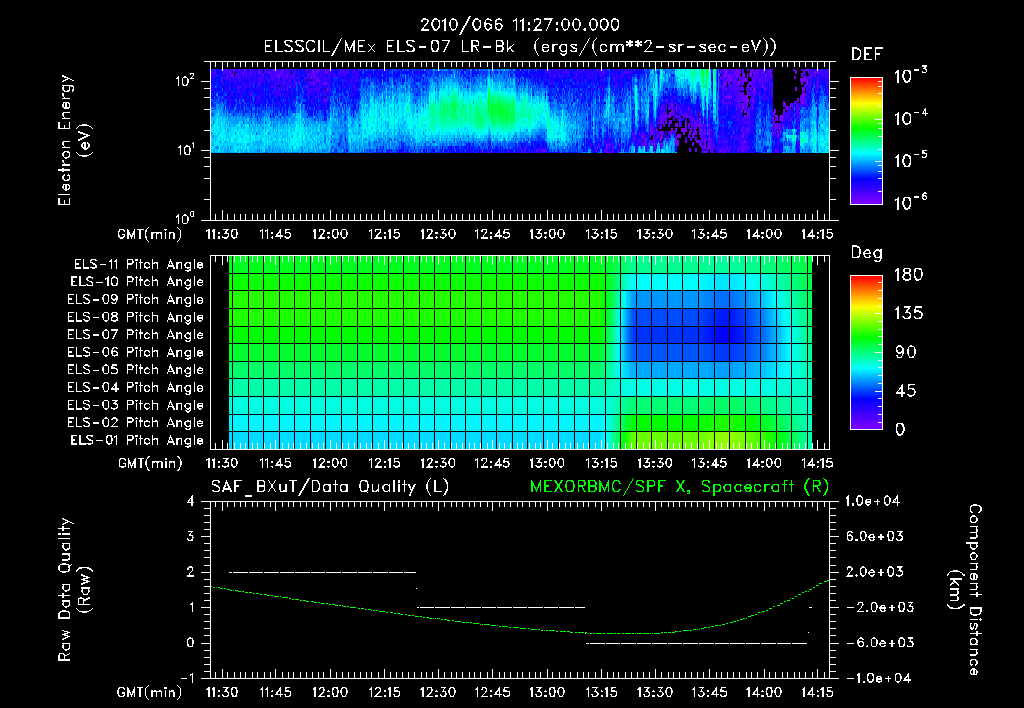Click the 1.0e+04 right axis value
Image resolution: width=1024 pixels, height=708 pixels.
872,501
